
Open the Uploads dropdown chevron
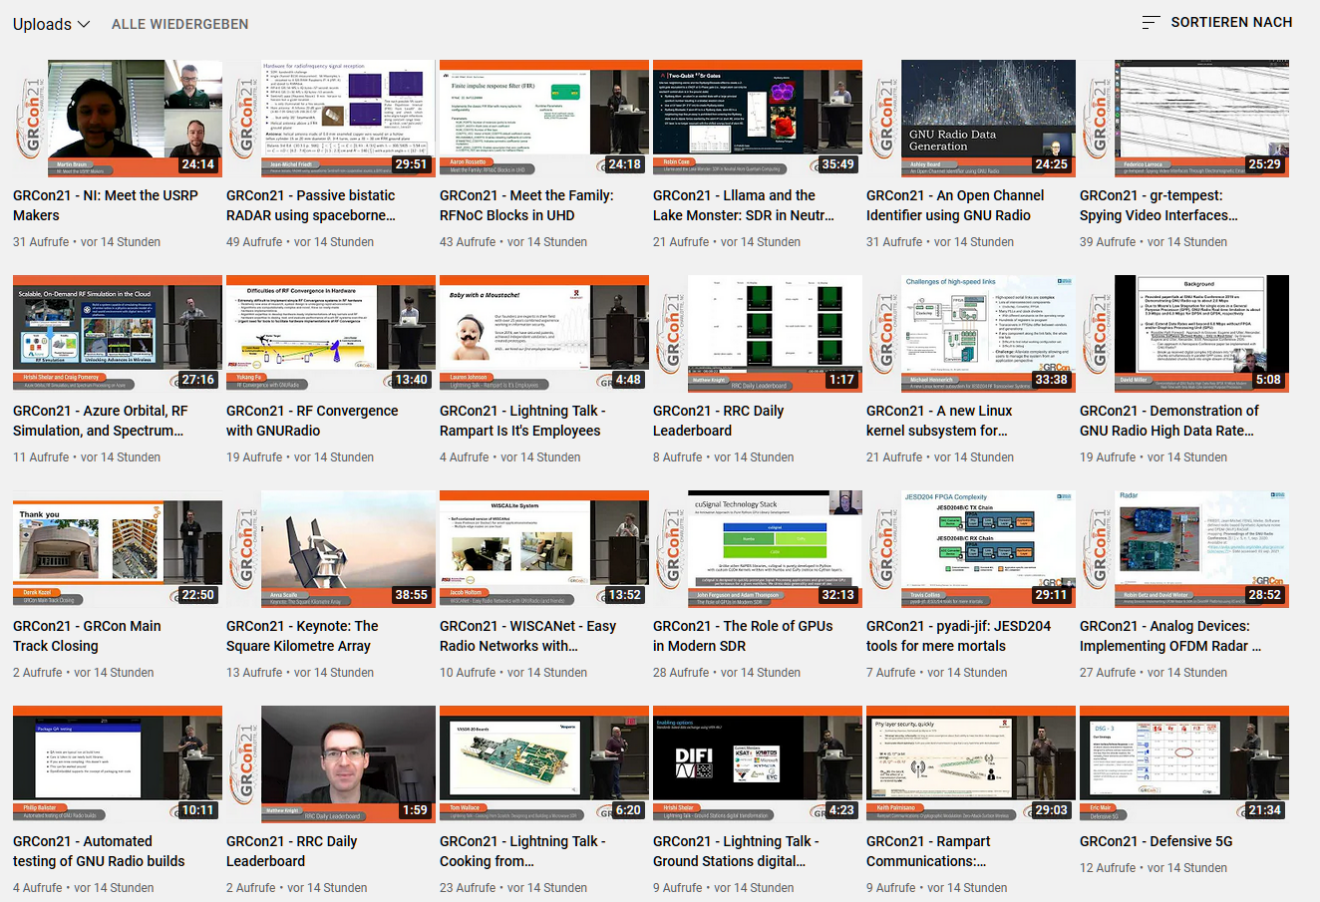(x=84, y=24)
